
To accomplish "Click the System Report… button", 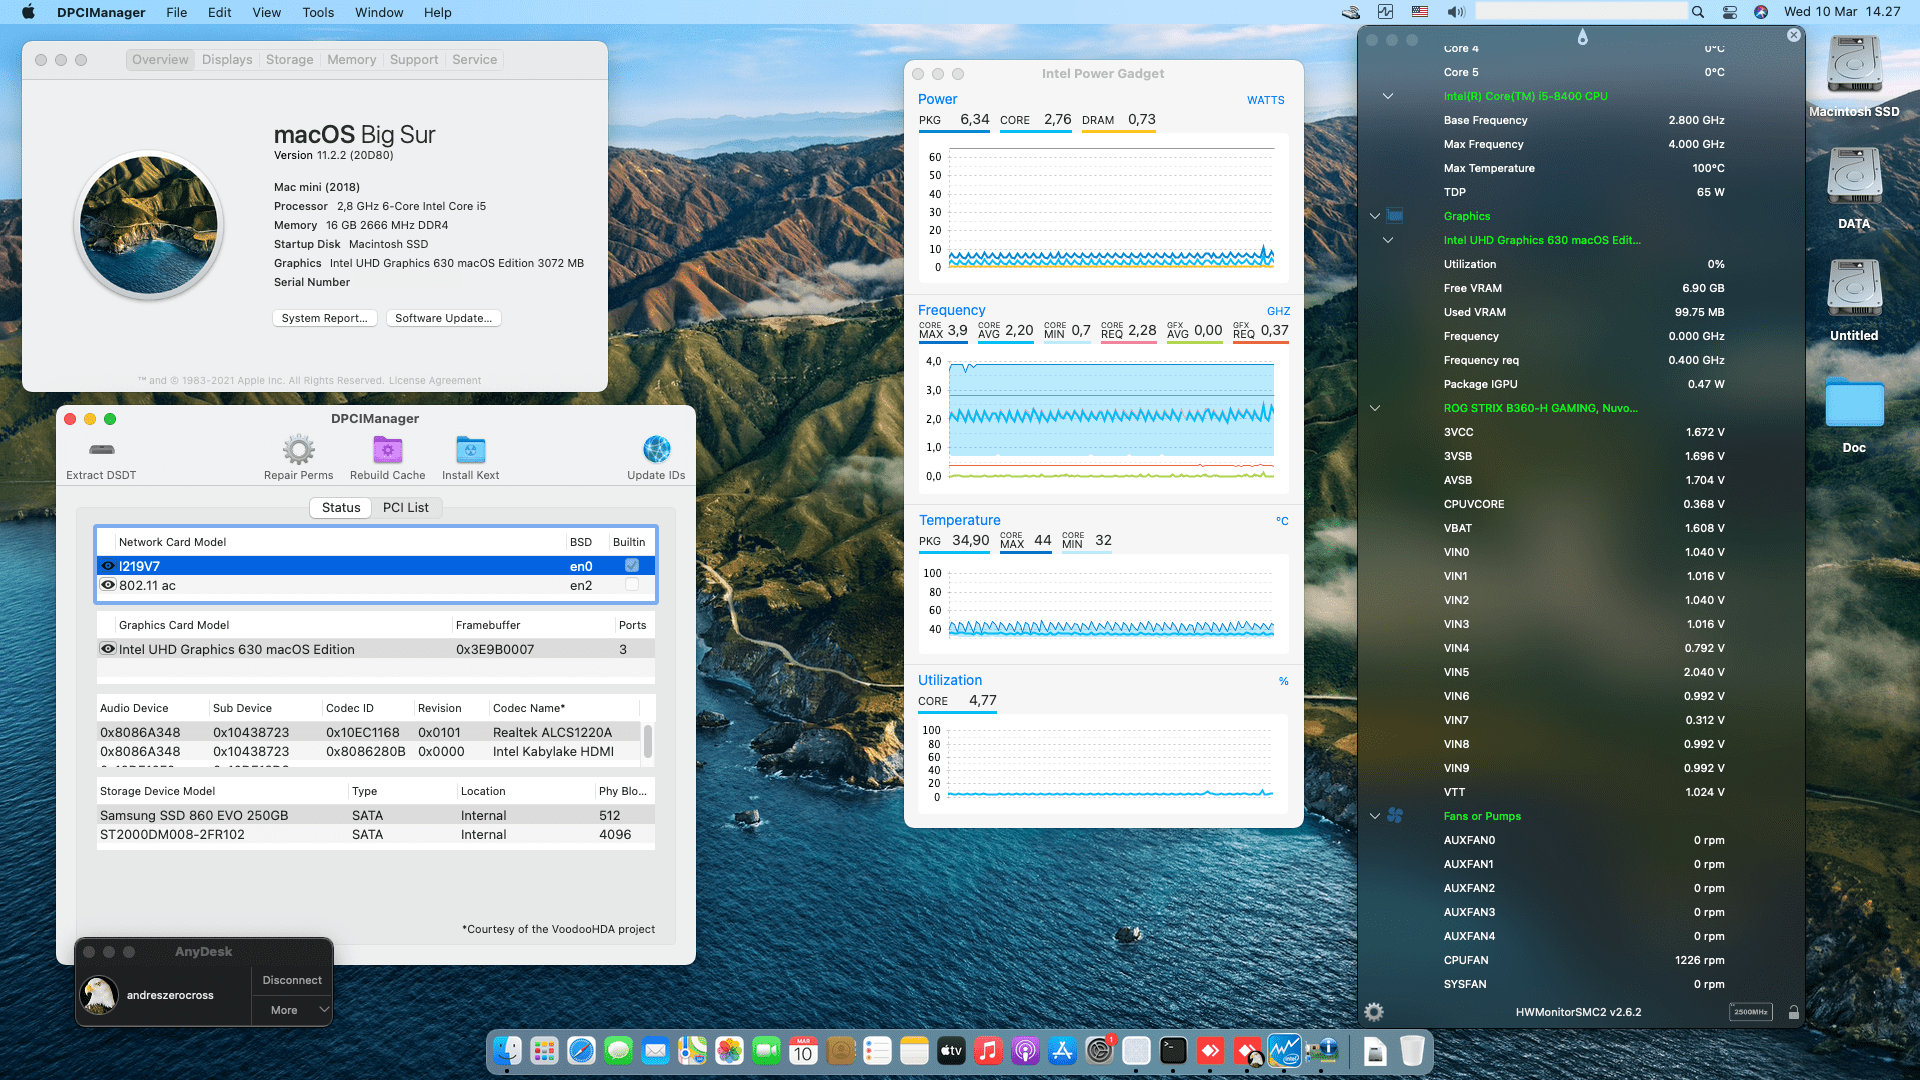I will click(325, 318).
